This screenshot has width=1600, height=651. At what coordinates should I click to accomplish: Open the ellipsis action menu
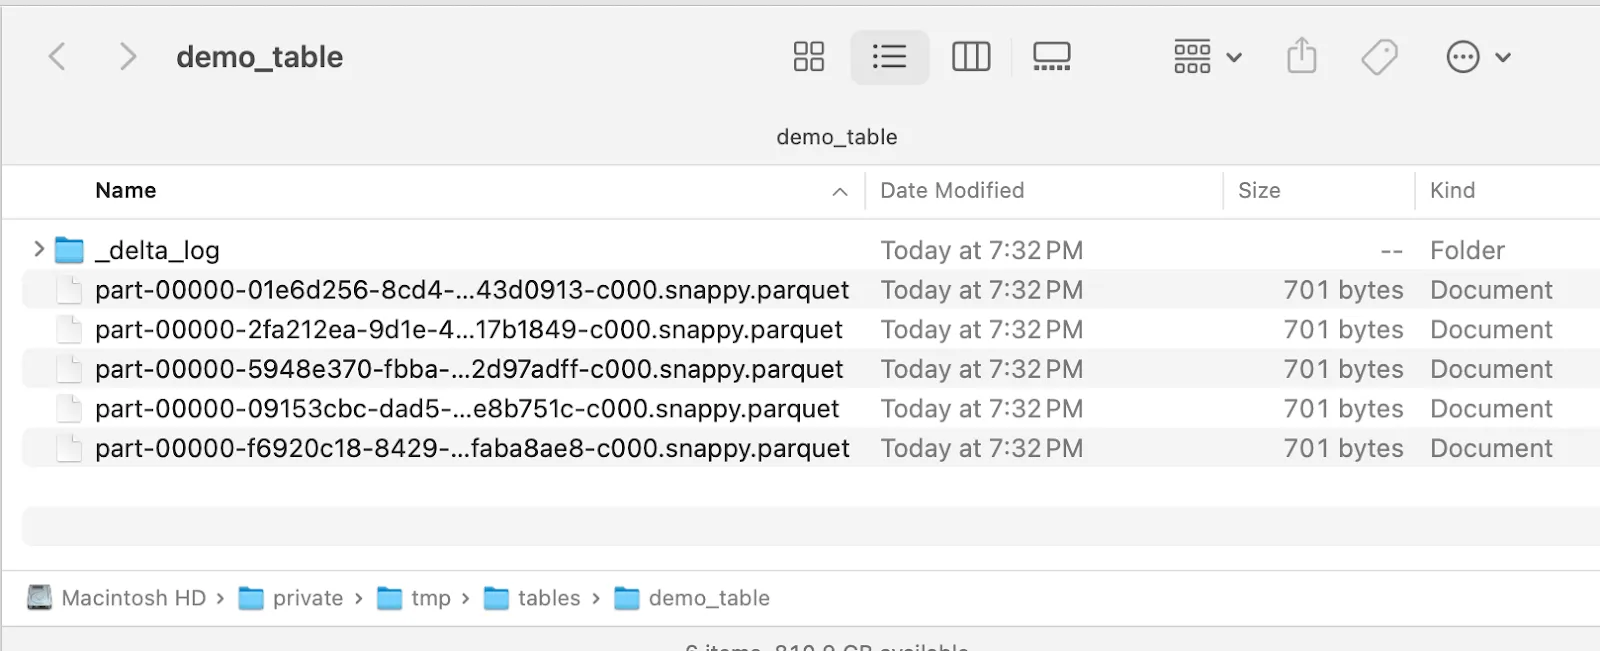1477,57
